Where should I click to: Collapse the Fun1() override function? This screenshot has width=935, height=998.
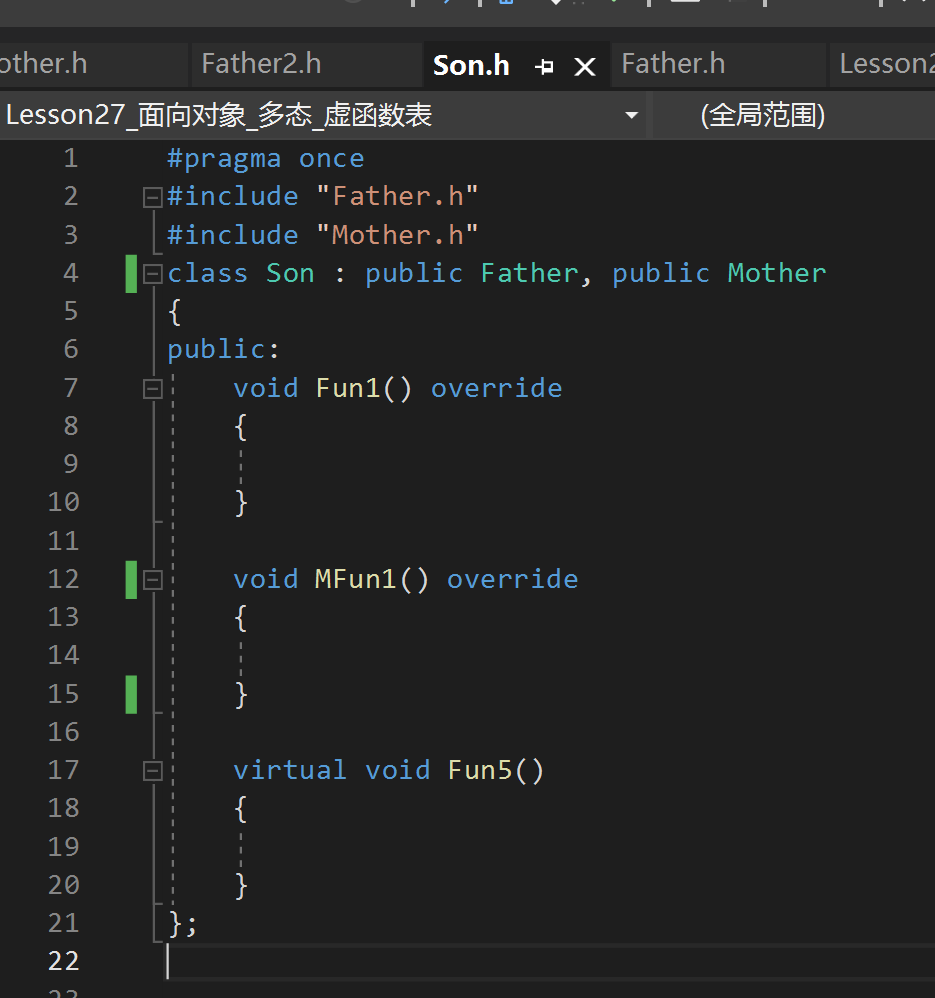pos(152,389)
